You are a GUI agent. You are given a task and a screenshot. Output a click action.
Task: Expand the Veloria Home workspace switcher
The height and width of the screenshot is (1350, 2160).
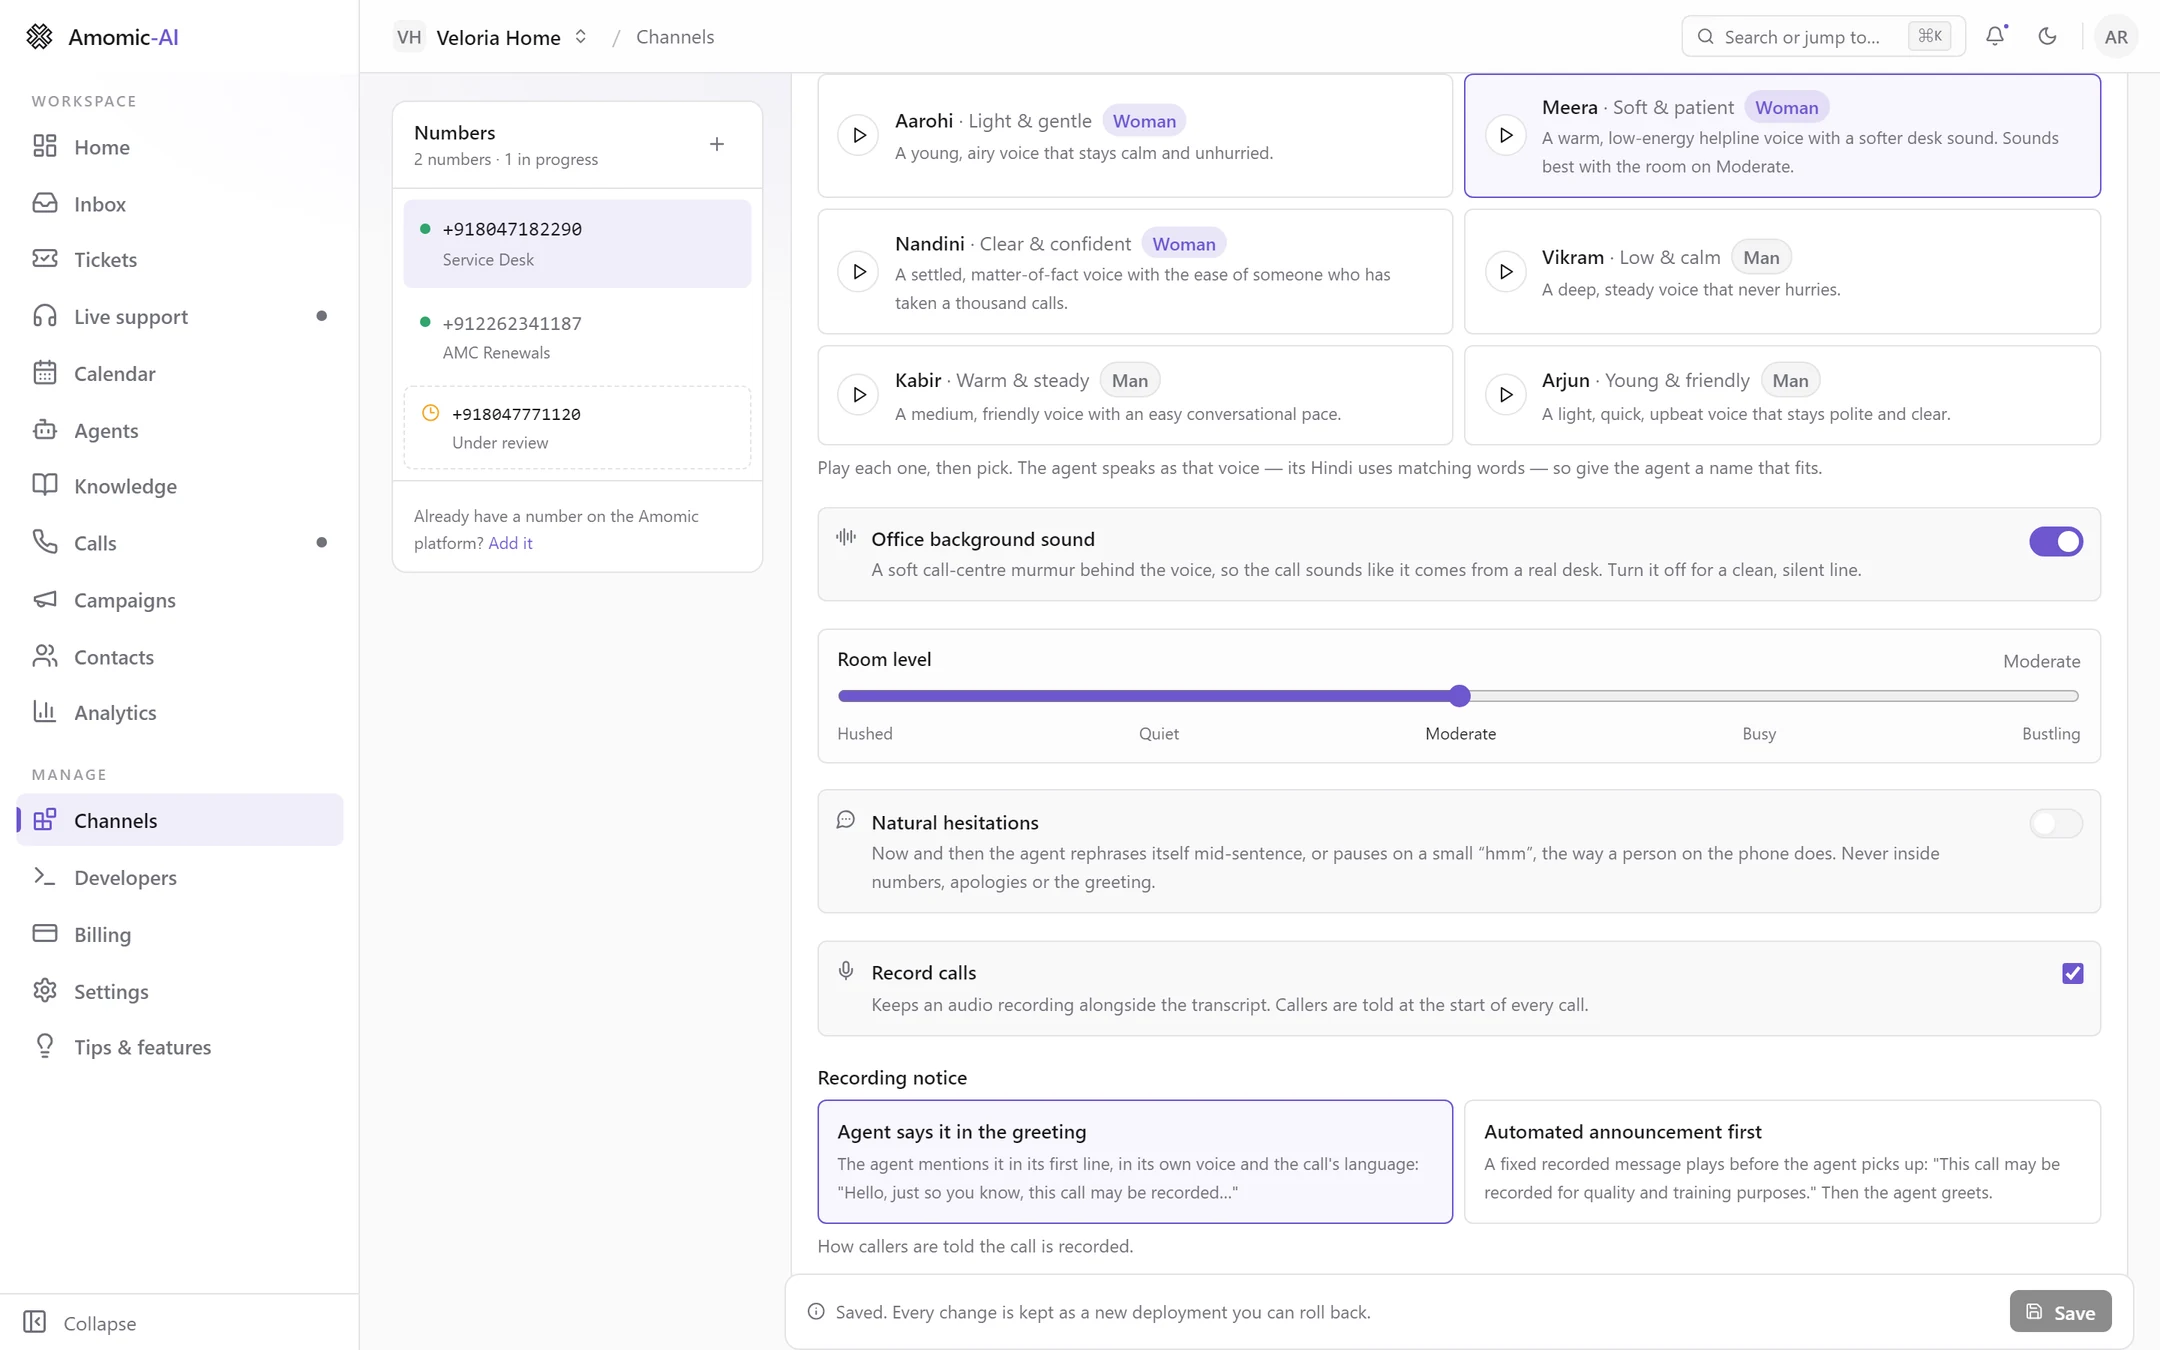coord(491,37)
